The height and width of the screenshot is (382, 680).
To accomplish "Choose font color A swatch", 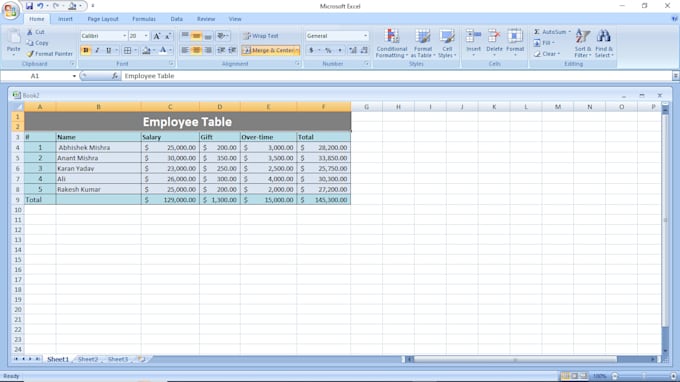I will [x=163, y=51].
